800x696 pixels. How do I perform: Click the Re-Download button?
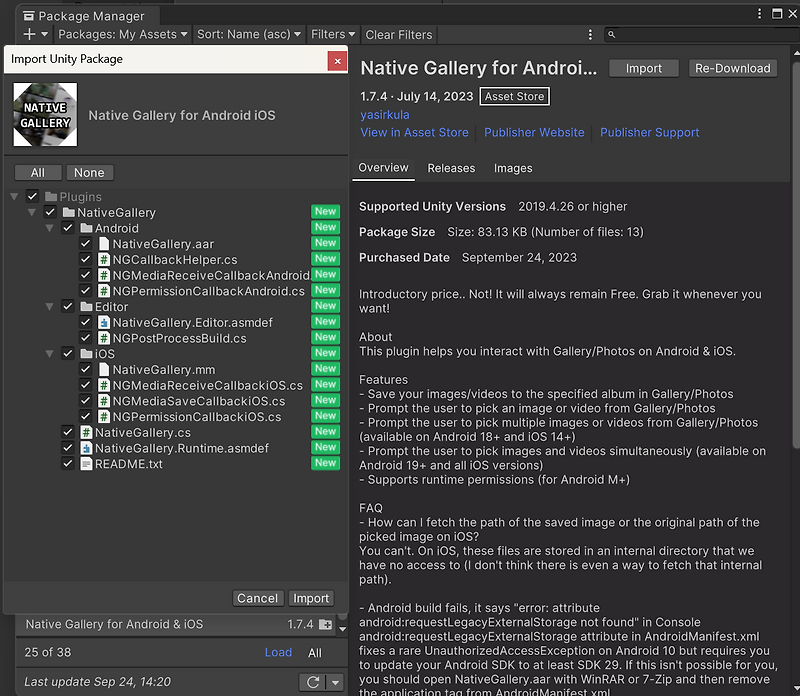point(733,68)
